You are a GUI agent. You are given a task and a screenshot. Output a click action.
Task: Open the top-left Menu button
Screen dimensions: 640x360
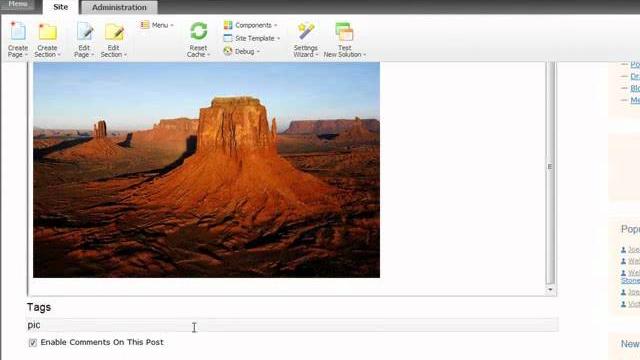[x=18, y=4]
